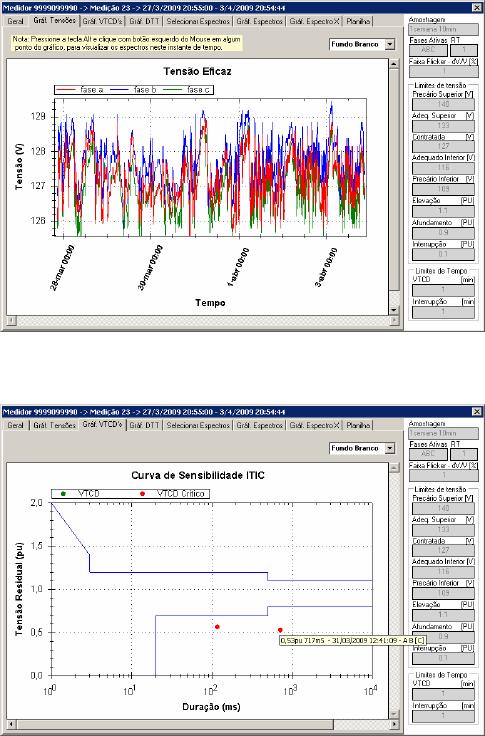This screenshot has width=485, height=736.
Task: Click Faixa Flicker field in Tensão Eficaz window
Action: 444,71
